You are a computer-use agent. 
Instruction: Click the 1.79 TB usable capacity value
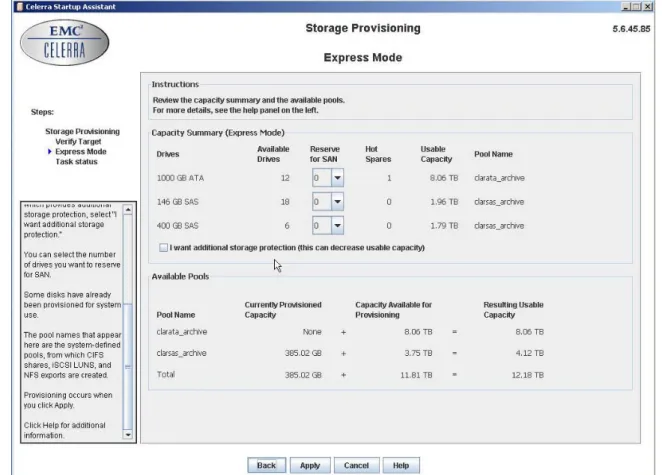click(x=444, y=225)
